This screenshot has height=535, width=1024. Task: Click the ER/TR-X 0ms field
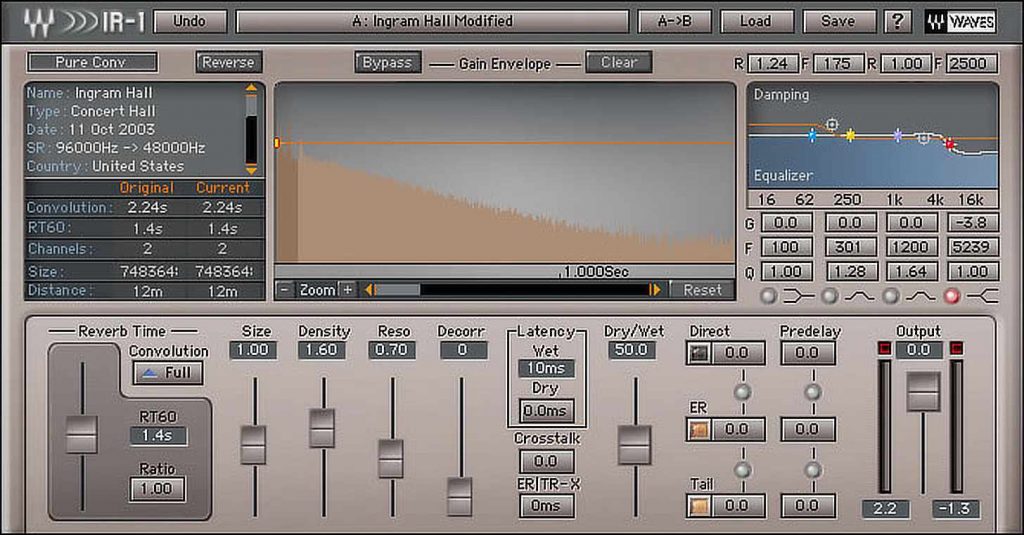coord(546,506)
